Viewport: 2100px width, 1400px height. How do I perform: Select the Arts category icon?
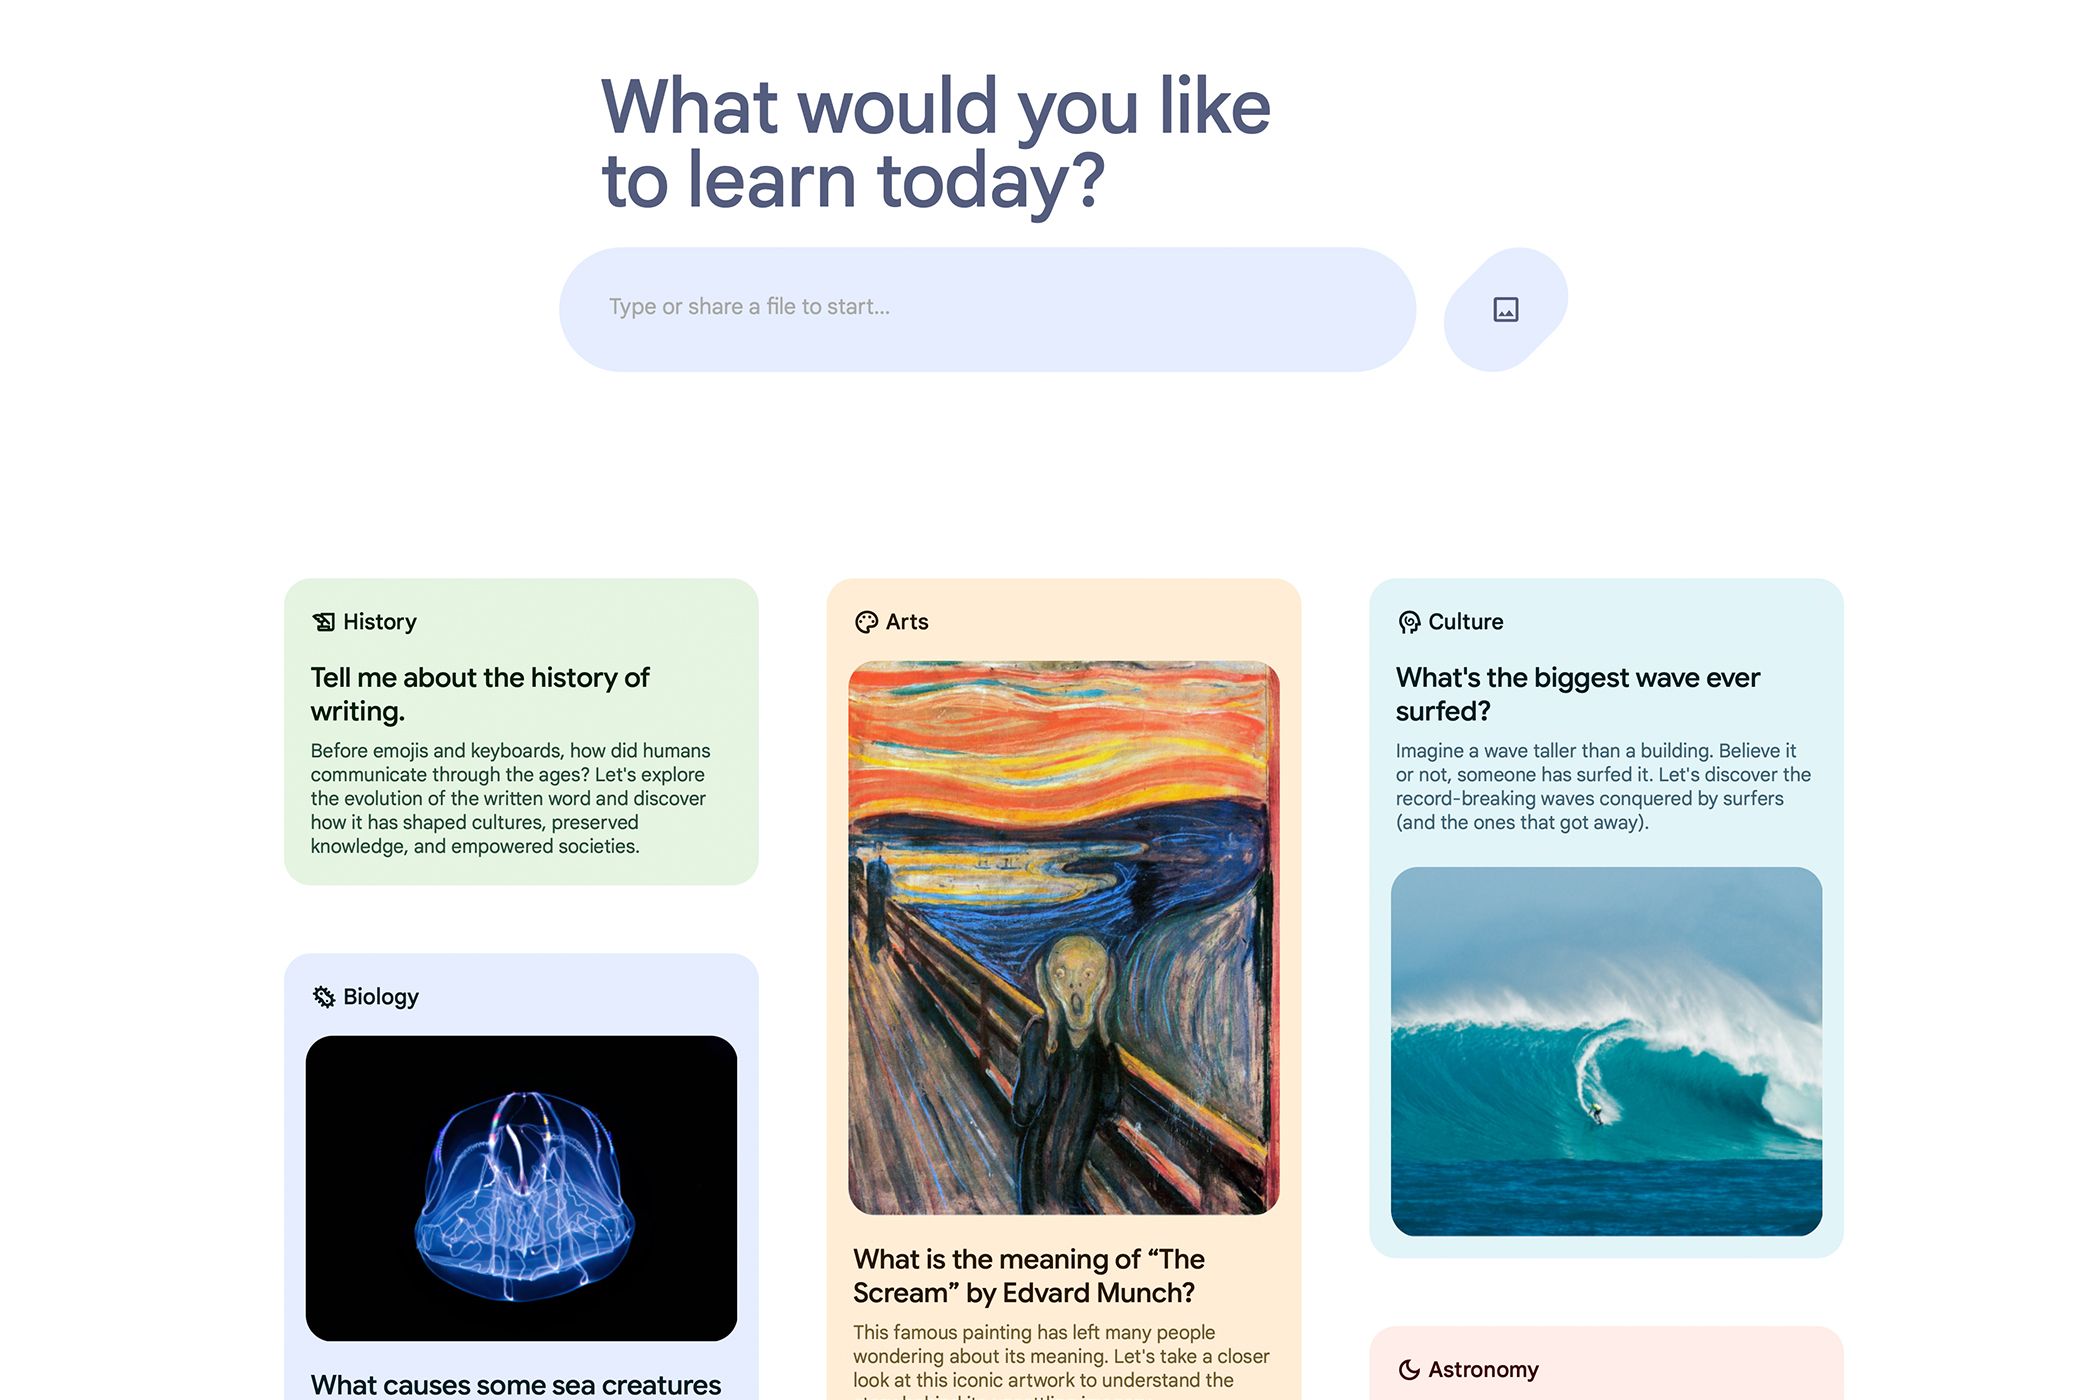coord(864,622)
